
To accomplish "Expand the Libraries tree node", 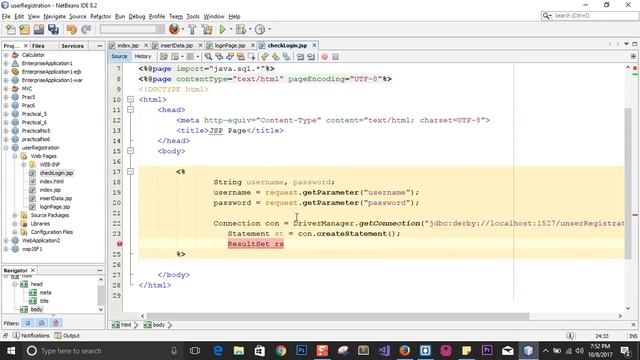I will click(x=15, y=224).
